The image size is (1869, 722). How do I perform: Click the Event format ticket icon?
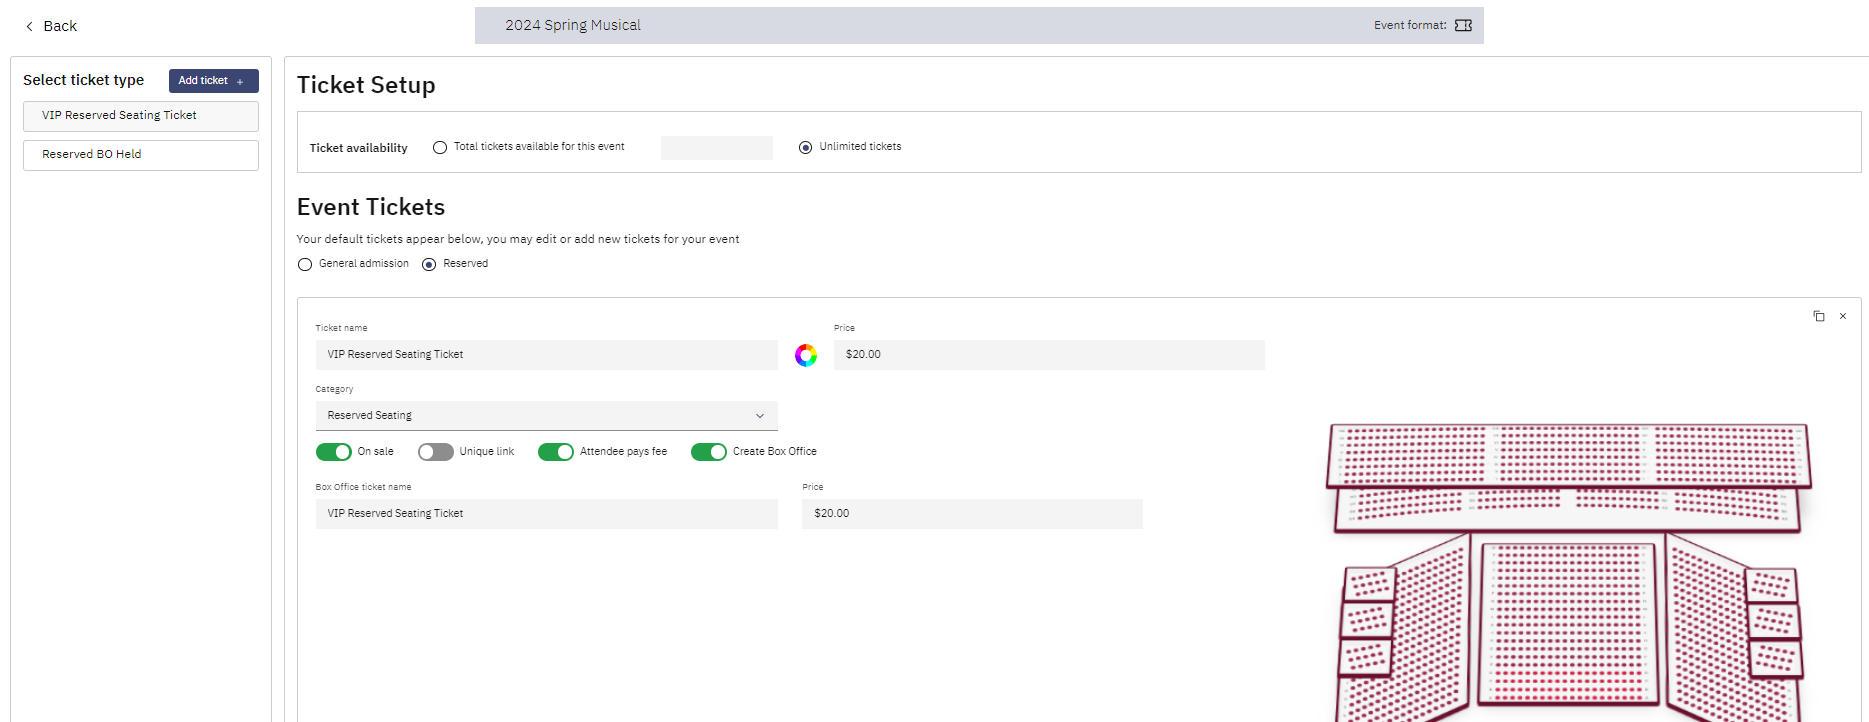[x=1463, y=26]
